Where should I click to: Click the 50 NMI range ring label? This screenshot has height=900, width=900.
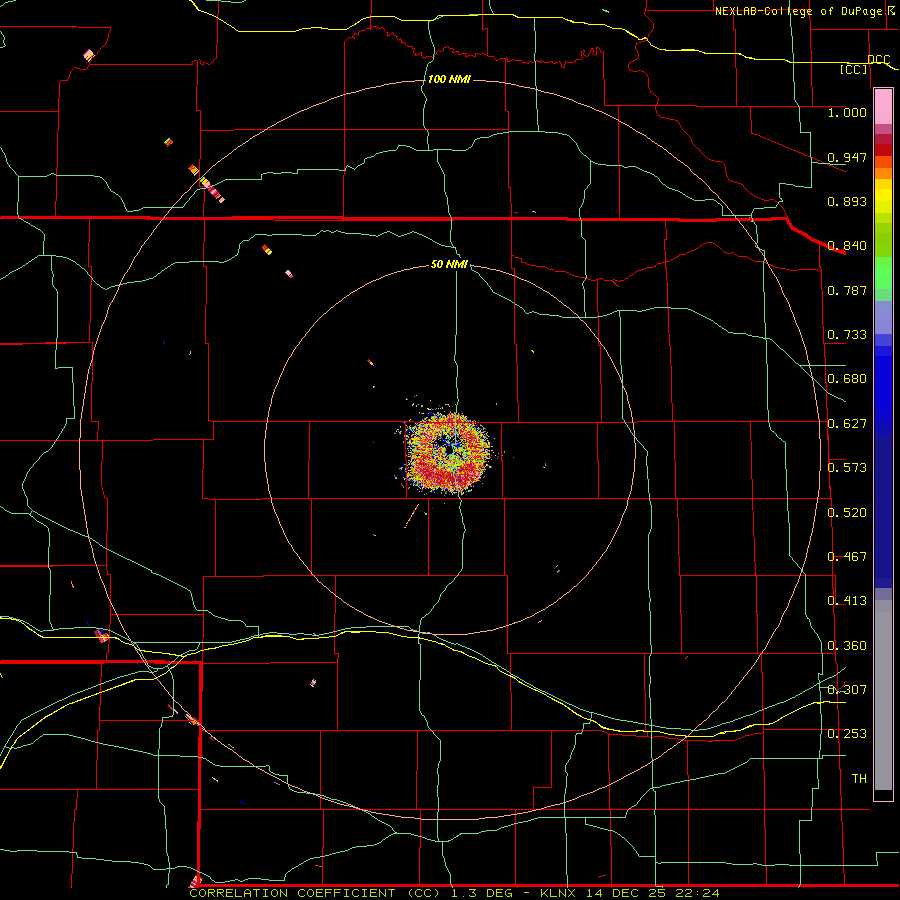449,264
